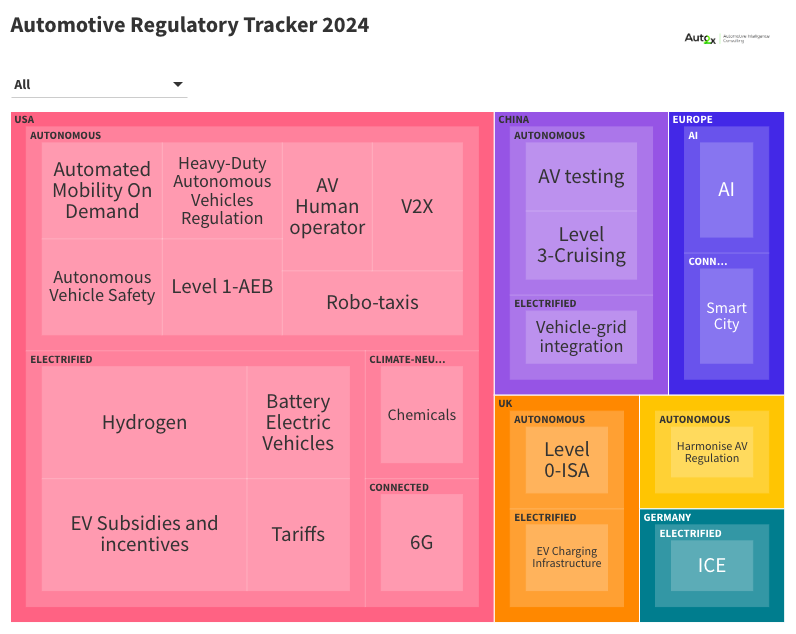This screenshot has width=796, height=634.
Task: Click the dropdown arrow next to All
Action: pos(178,85)
